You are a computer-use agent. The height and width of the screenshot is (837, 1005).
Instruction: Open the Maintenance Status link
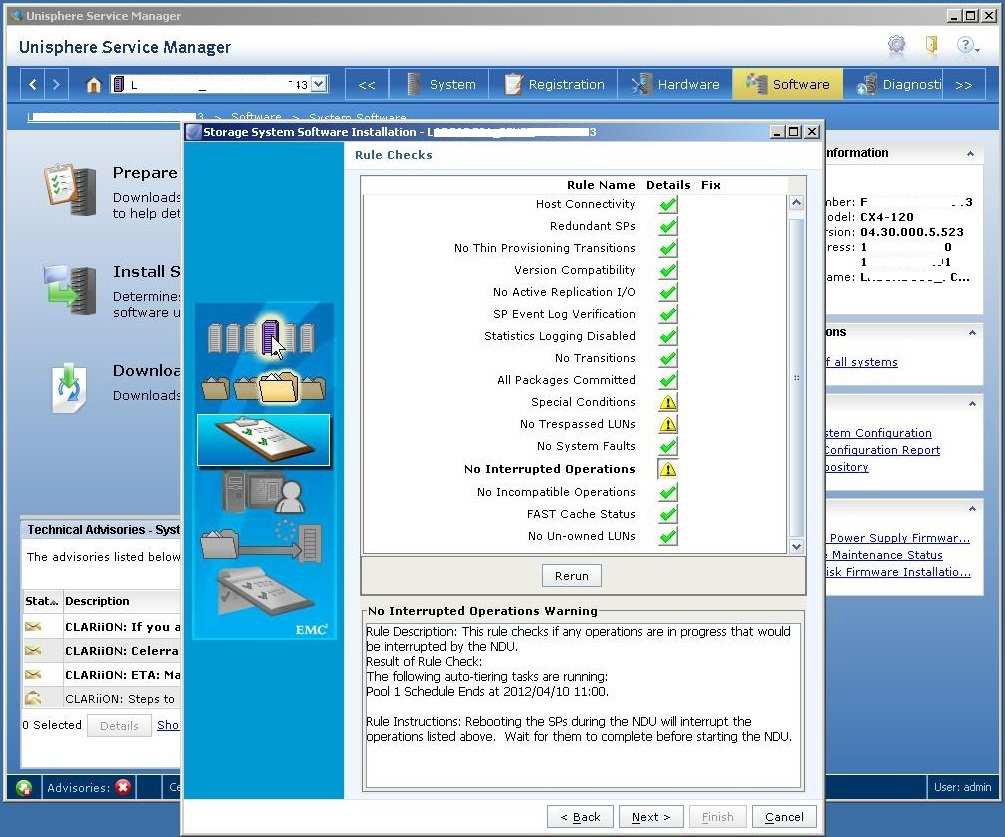[886, 555]
